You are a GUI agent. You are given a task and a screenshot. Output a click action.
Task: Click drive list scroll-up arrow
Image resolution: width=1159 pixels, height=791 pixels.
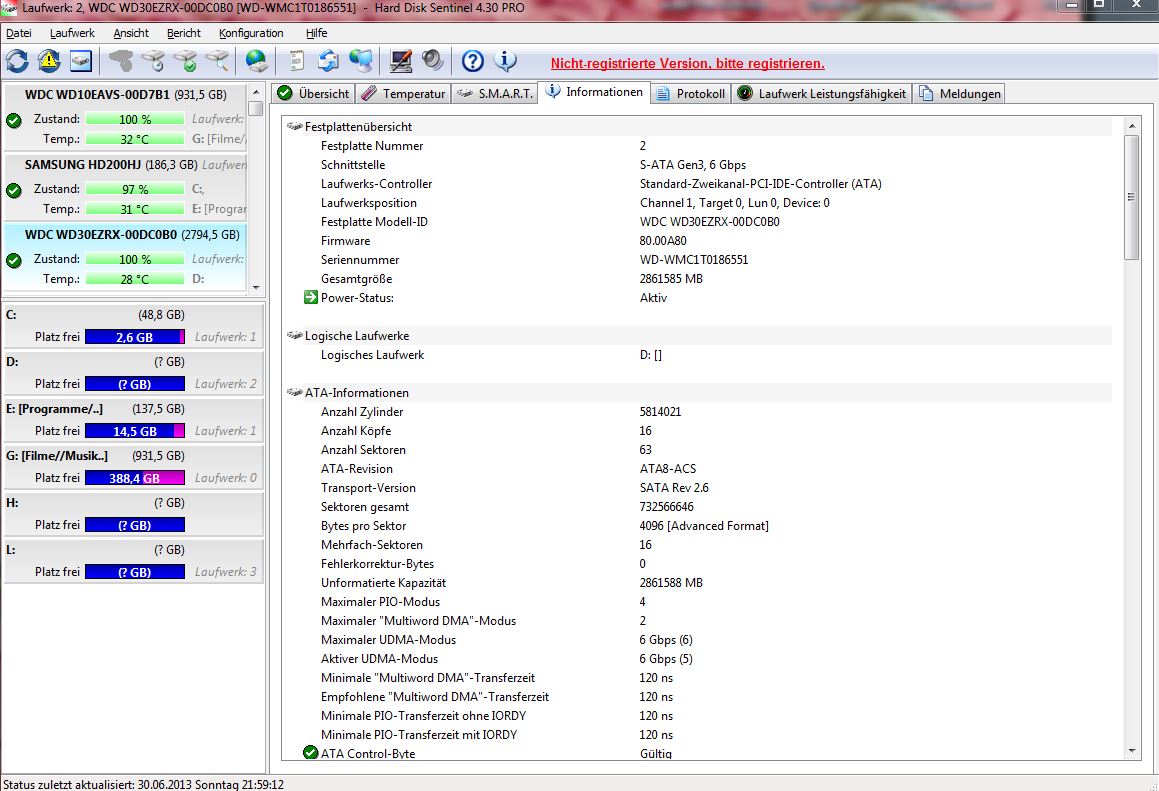pyautogui.click(x=256, y=92)
